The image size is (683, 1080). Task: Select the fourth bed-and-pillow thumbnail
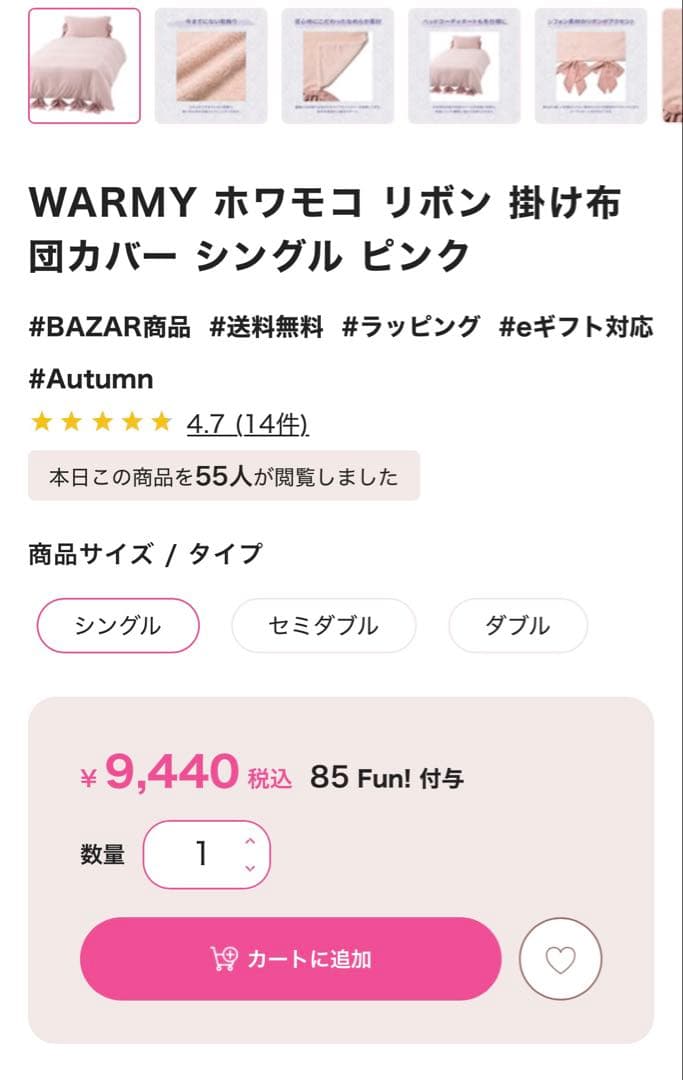464,66
